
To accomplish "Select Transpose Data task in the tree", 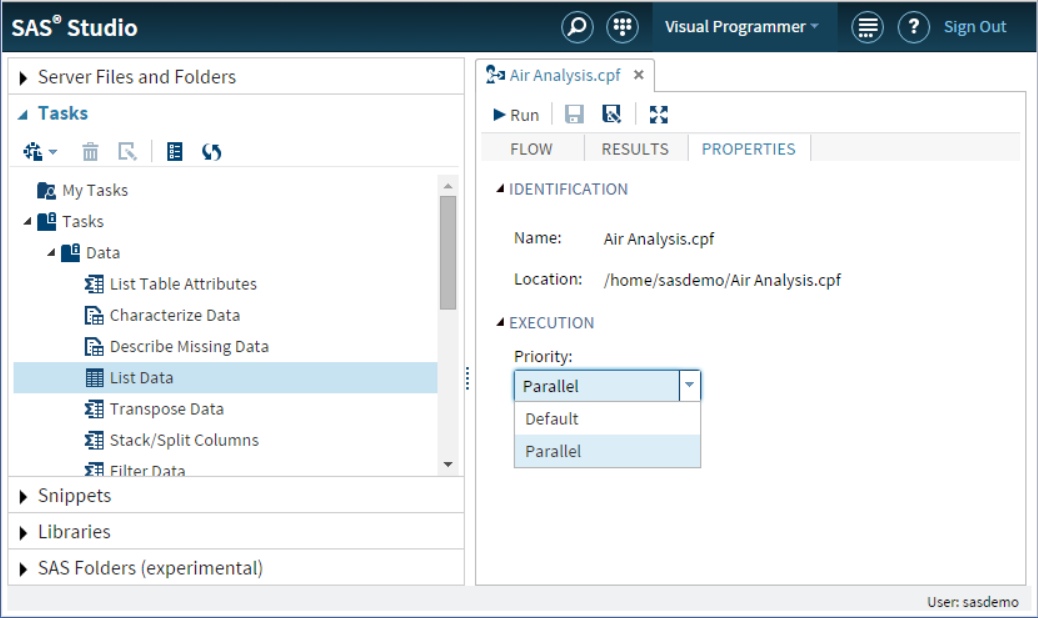I will click(166, 409).
